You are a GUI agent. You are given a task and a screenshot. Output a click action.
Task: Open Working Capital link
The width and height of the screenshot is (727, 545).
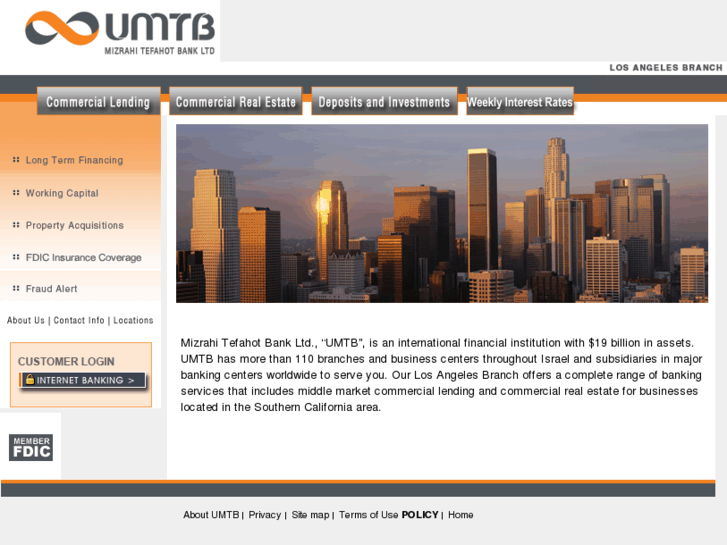click(62, 193)
